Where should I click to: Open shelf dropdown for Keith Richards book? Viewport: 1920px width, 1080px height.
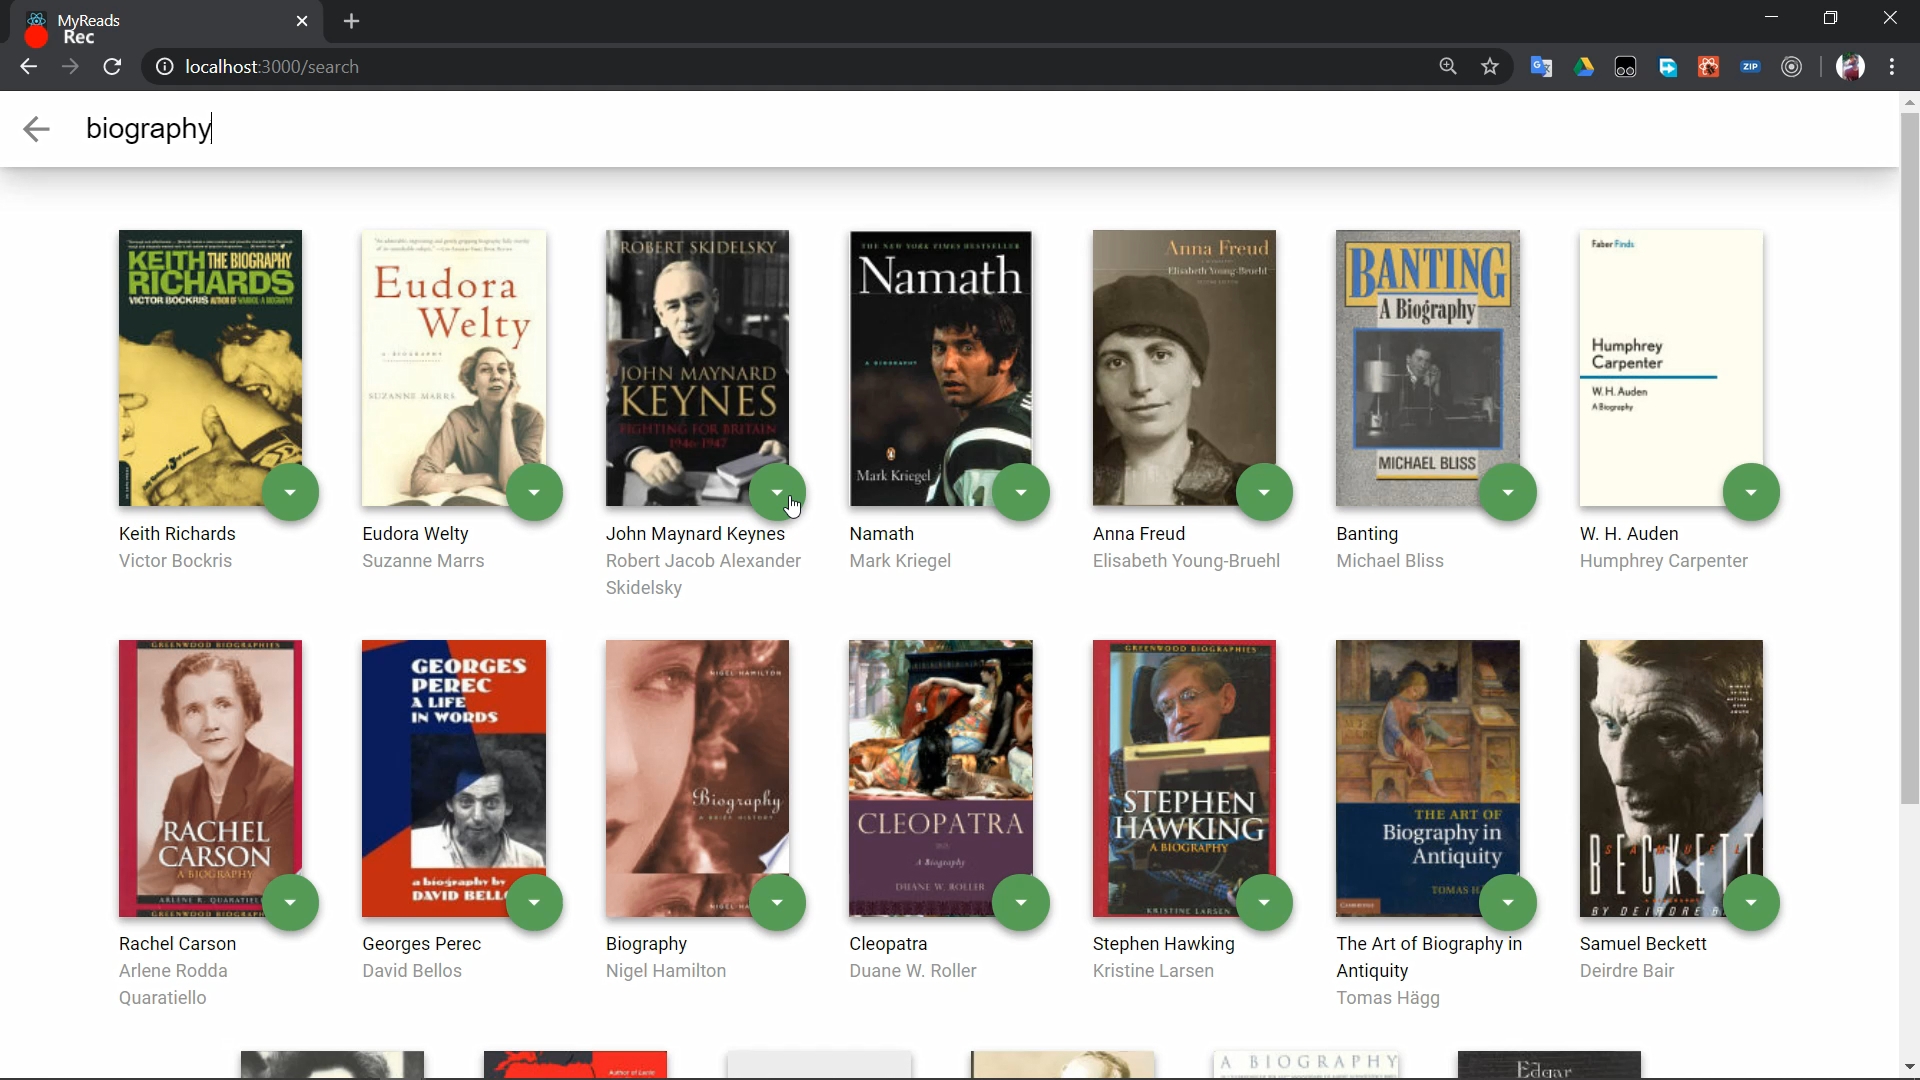[291, 493]
